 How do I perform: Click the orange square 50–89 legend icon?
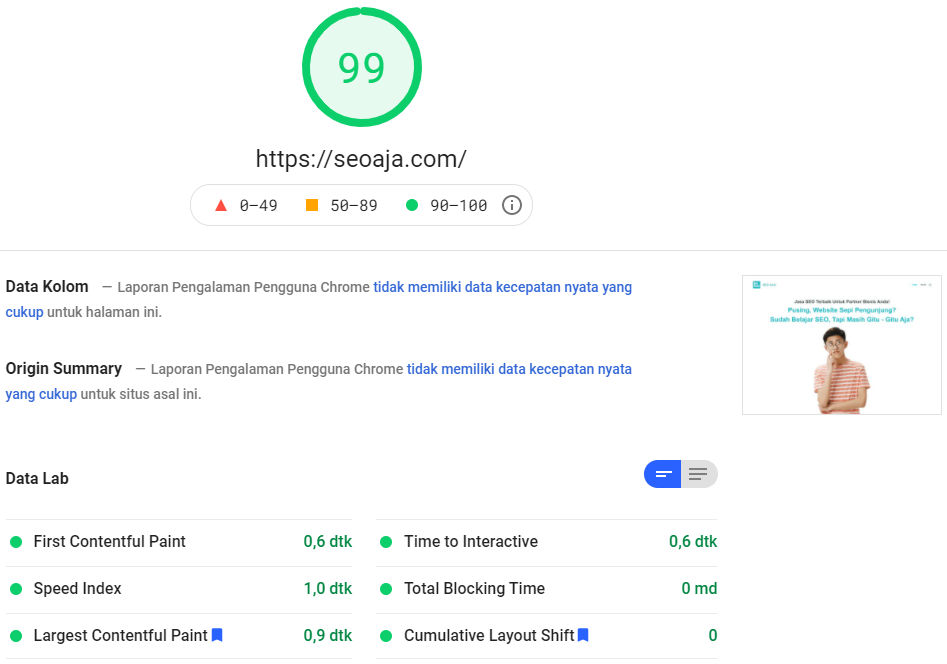[x=312, y=205]
